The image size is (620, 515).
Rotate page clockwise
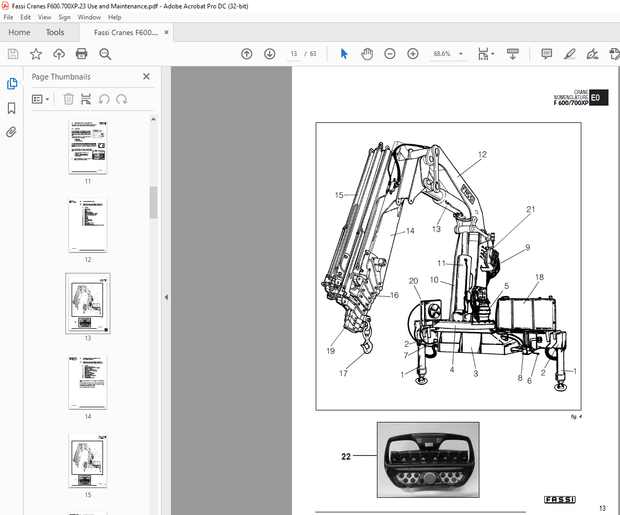(121, 99)
